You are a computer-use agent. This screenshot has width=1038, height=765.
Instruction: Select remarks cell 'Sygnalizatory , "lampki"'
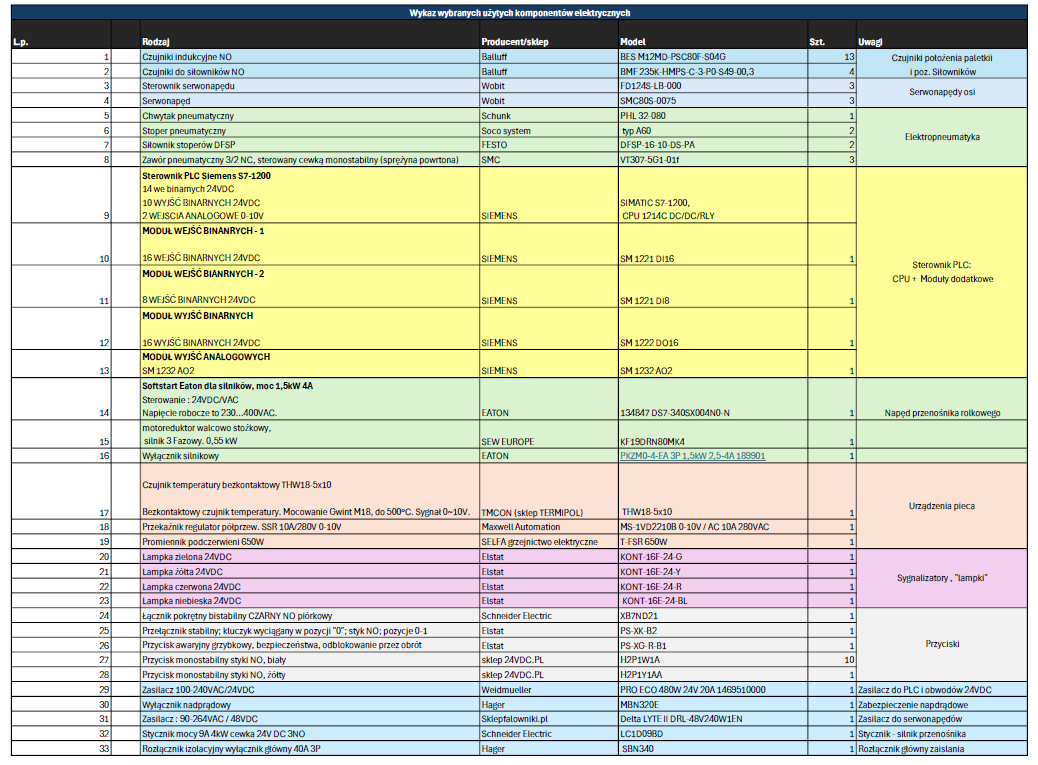pyautogui.click(x=942, y=578)
